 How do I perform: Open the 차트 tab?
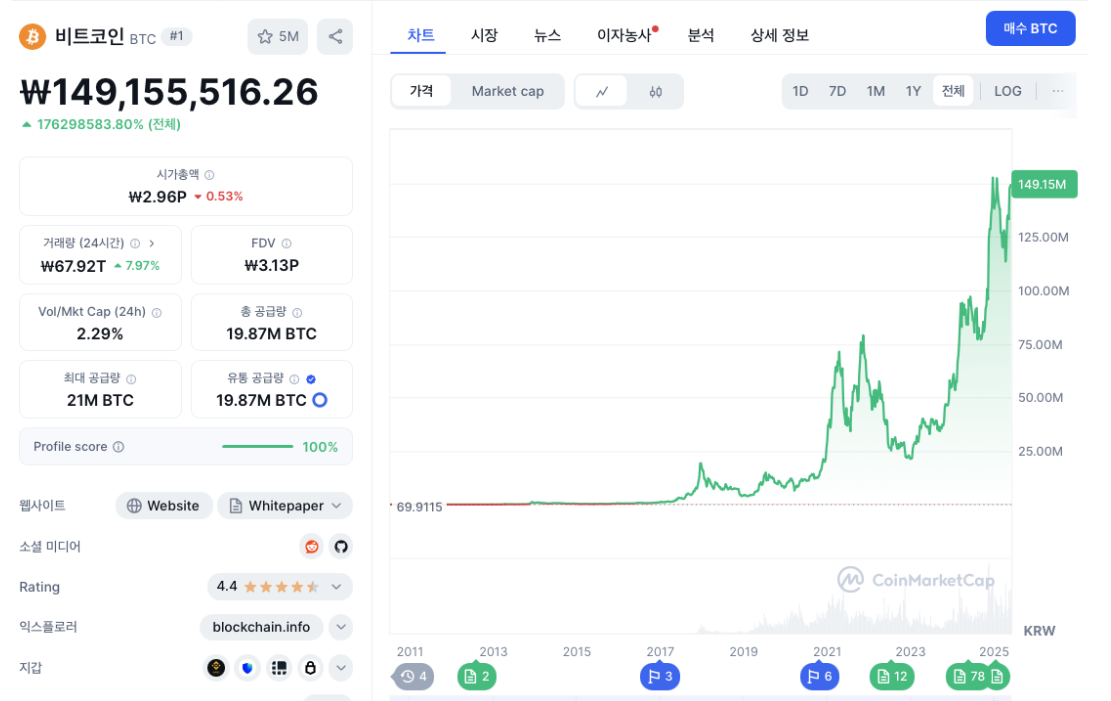coord(420,35)
